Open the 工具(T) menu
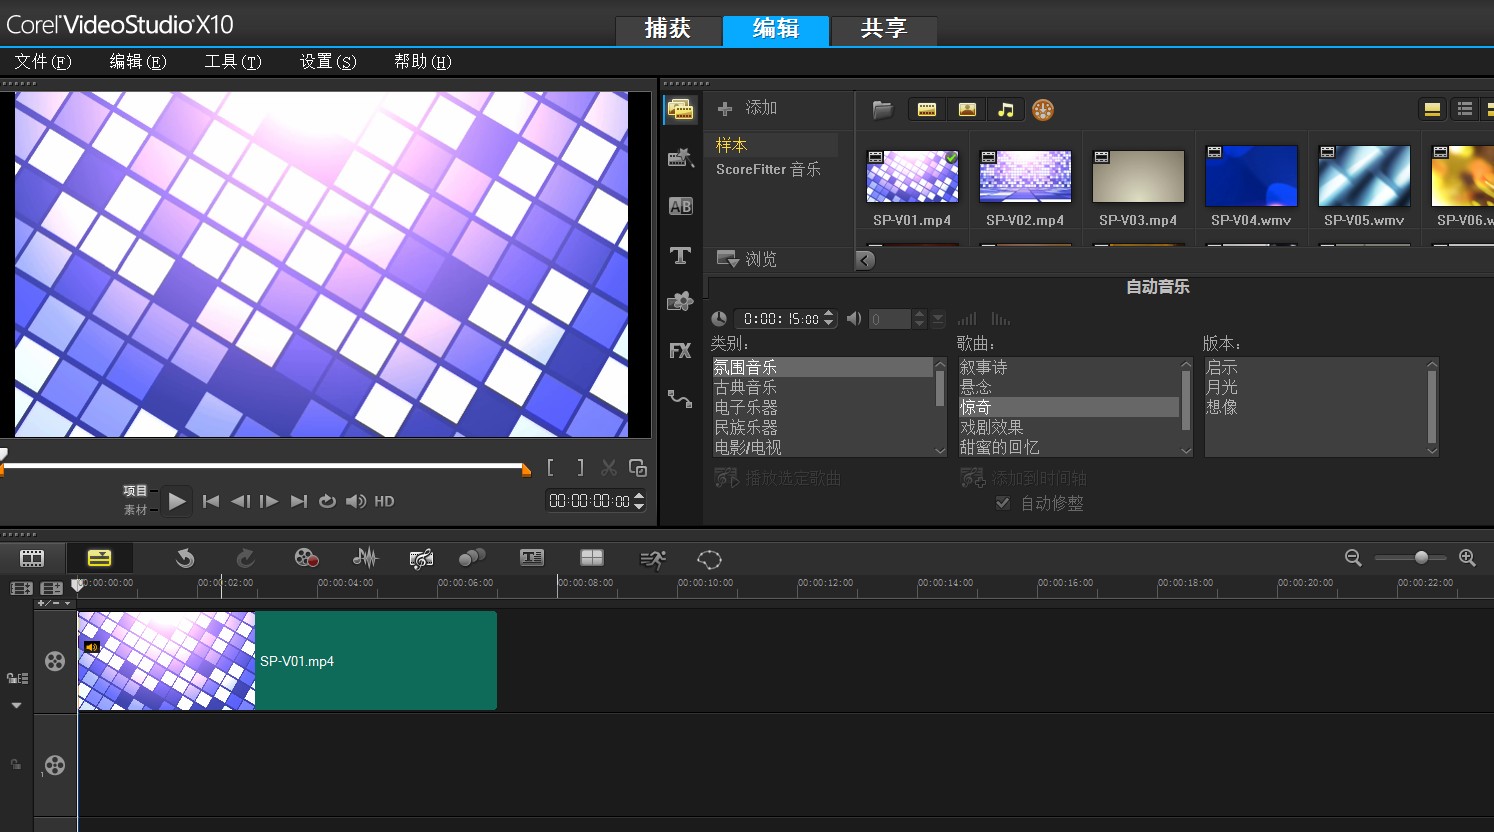Screen dimensions: 1494x832 coord(233,62)
